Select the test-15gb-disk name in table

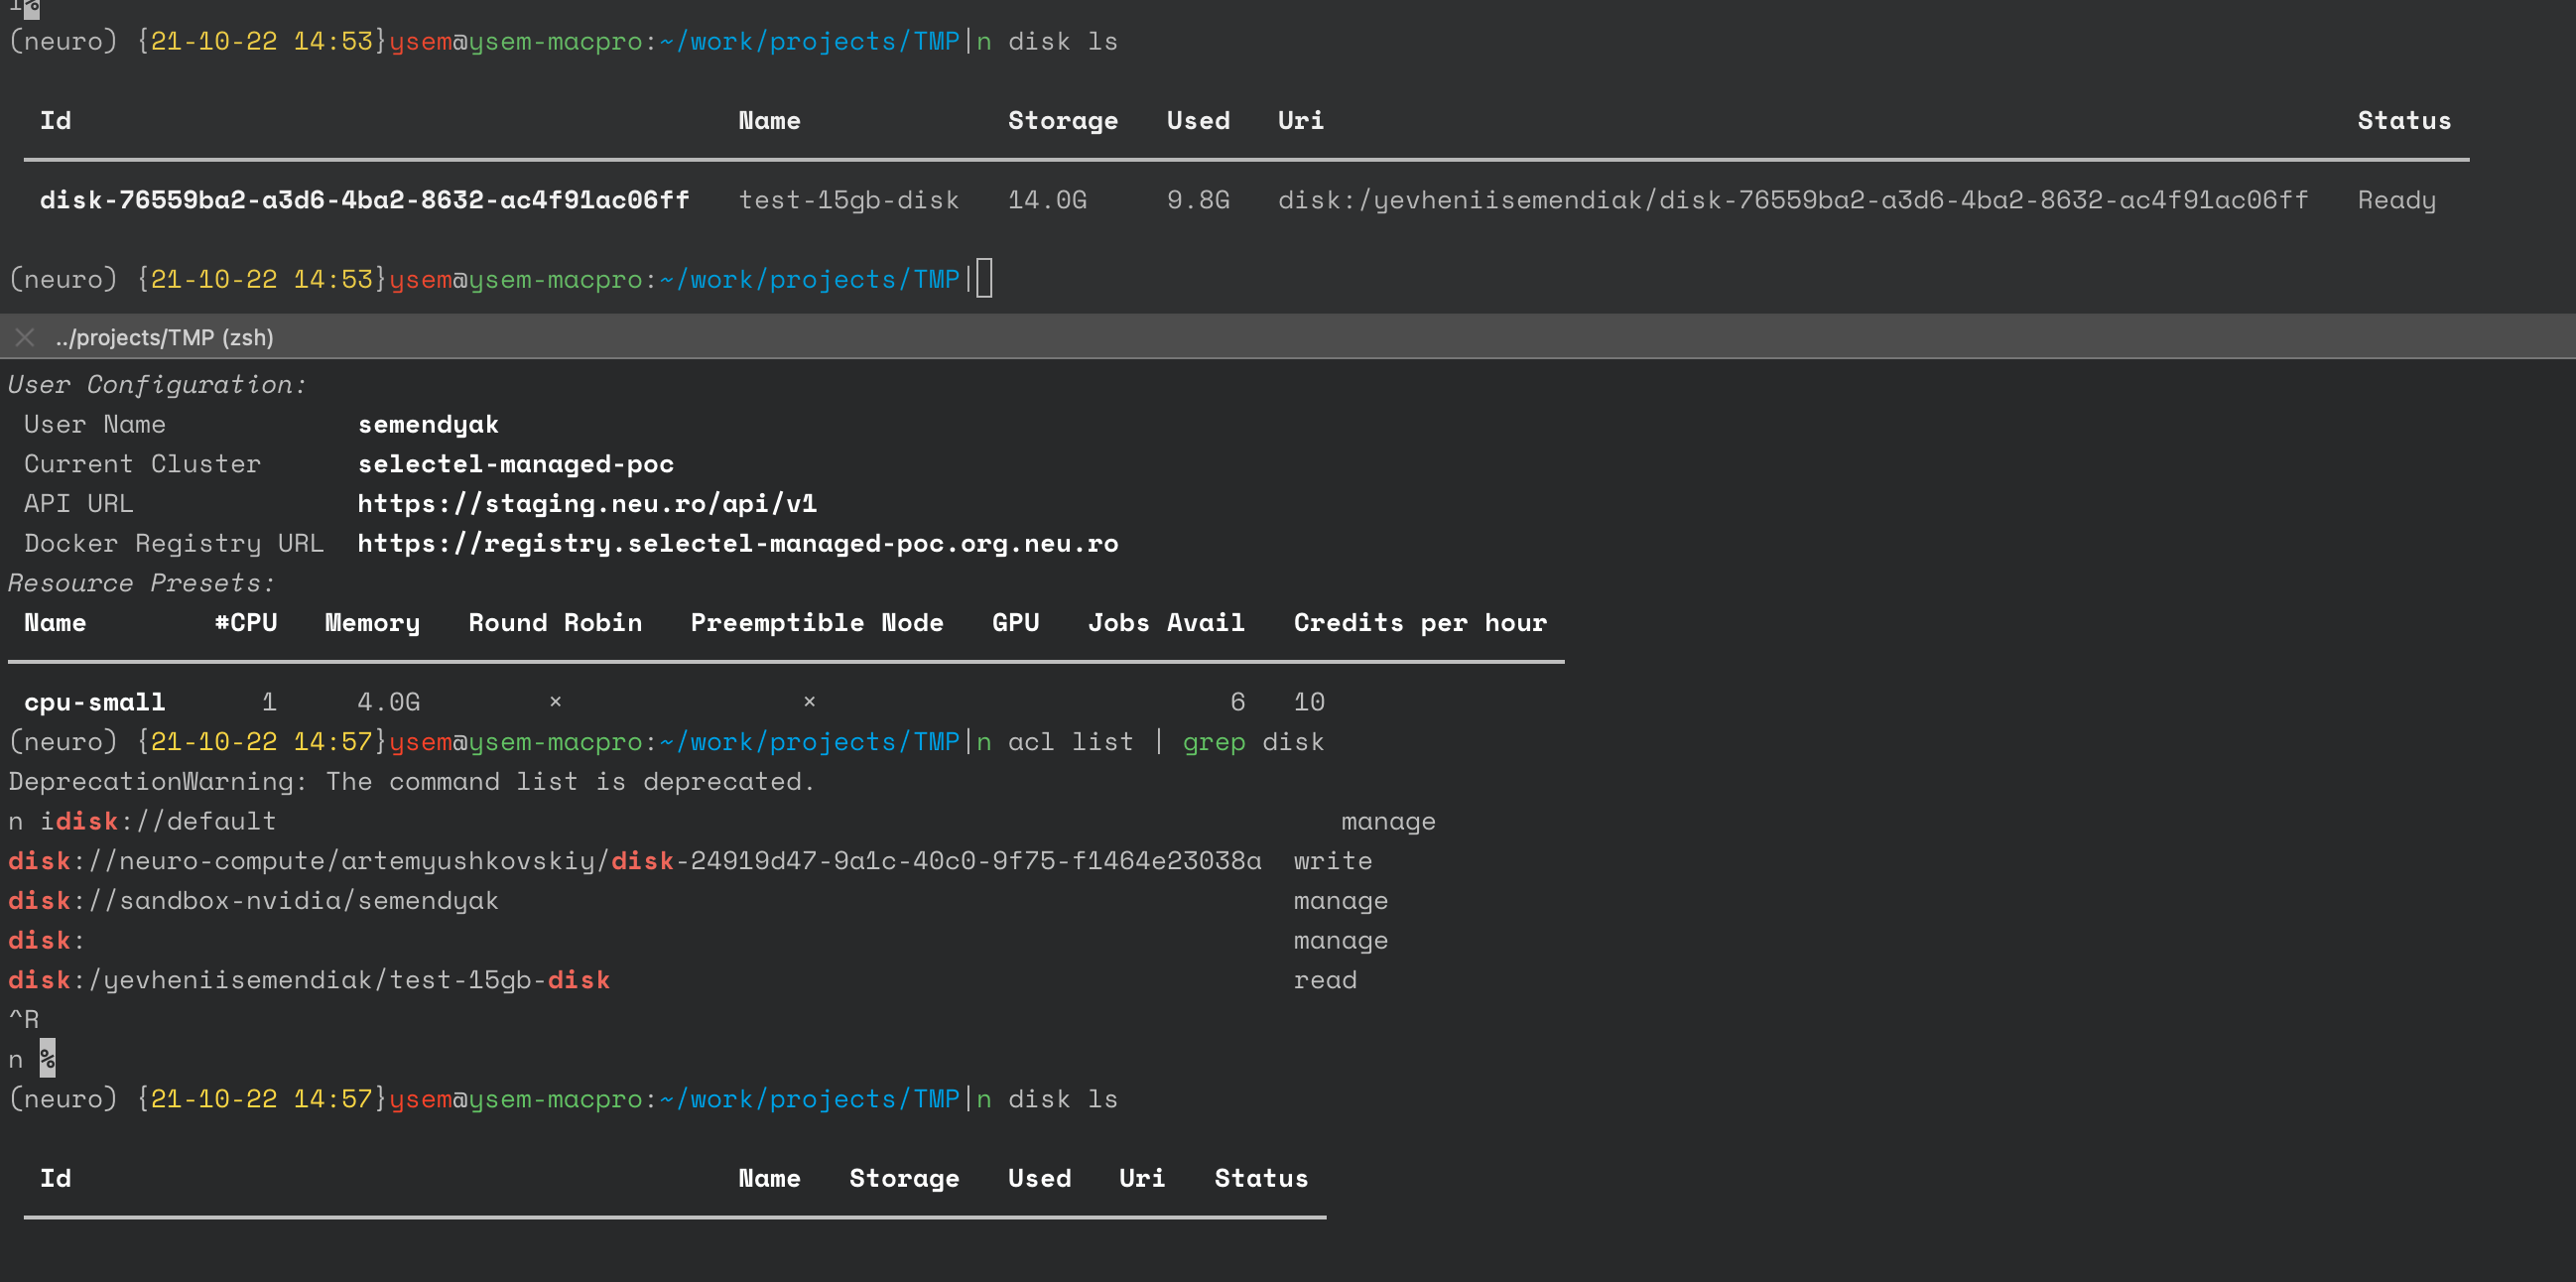pyautogui.click(x=848, y=200)
